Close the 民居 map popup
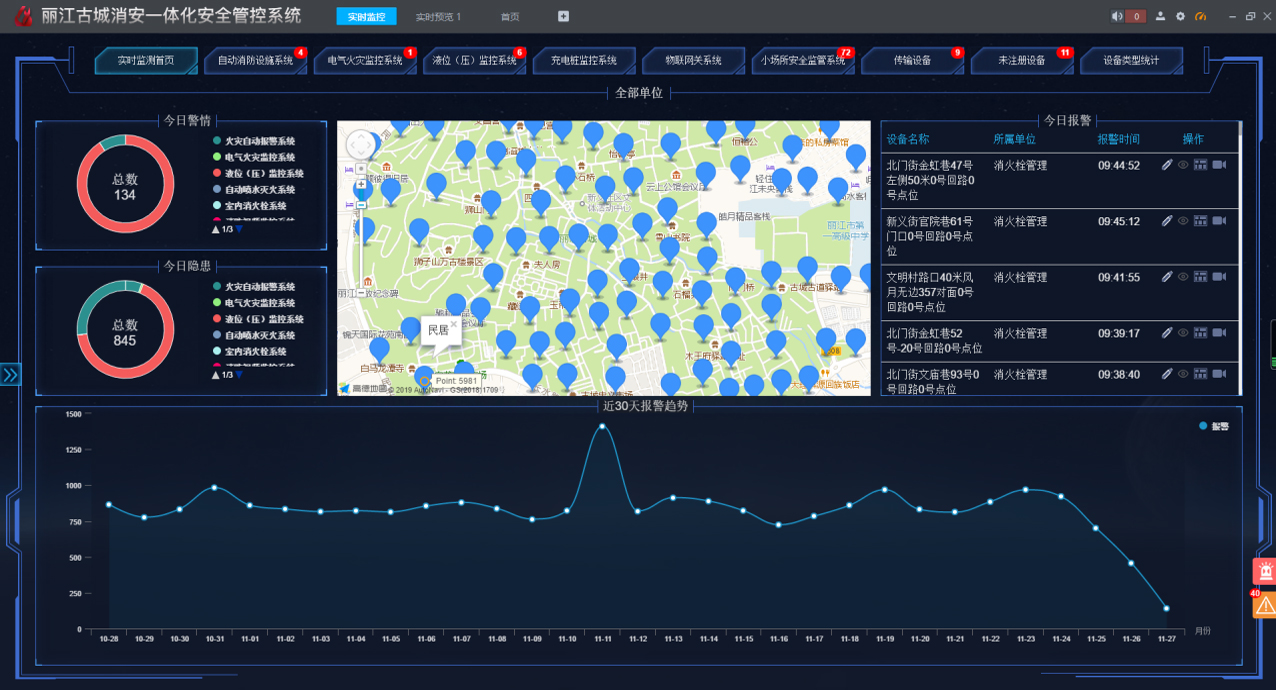 [x=453, y=324]
